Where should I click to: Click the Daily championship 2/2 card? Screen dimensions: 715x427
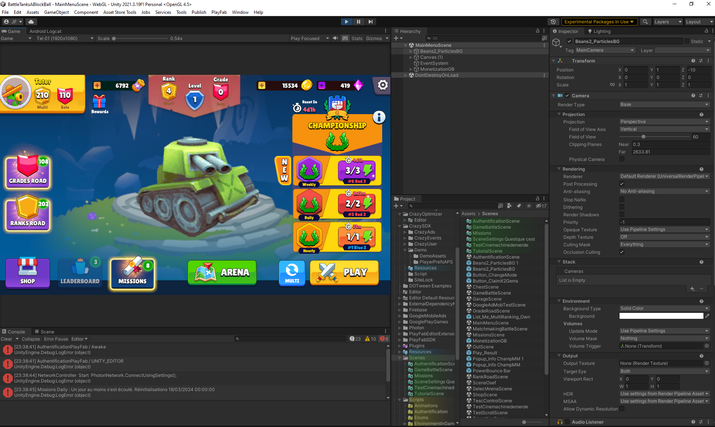click(x=337, y=204)
